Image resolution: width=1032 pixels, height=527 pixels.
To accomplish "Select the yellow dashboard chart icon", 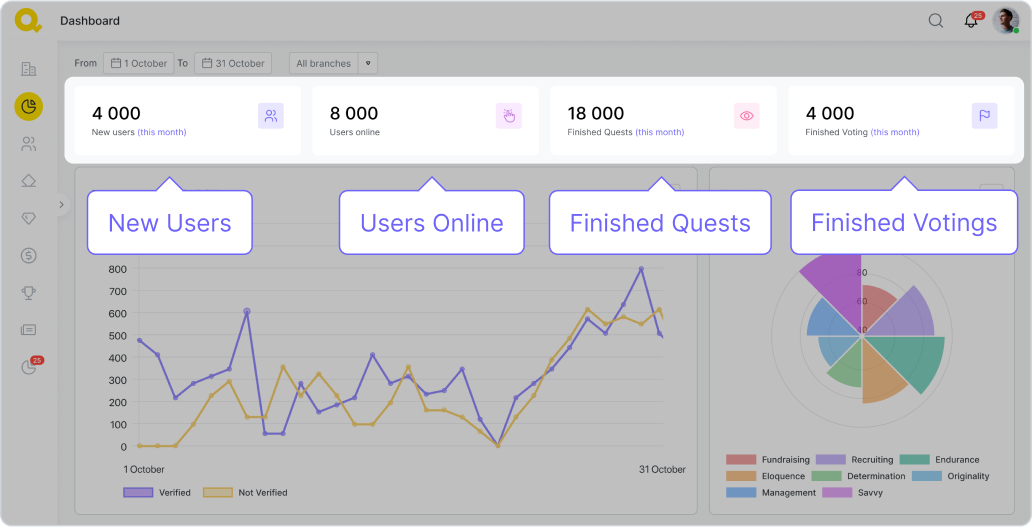I will click(28, 106).
